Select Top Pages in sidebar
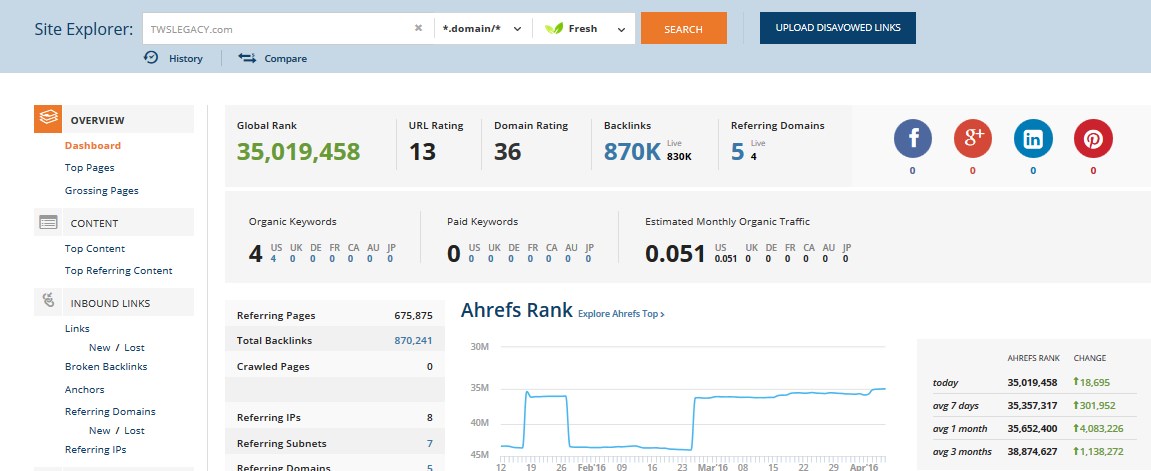 pos(90,168)
